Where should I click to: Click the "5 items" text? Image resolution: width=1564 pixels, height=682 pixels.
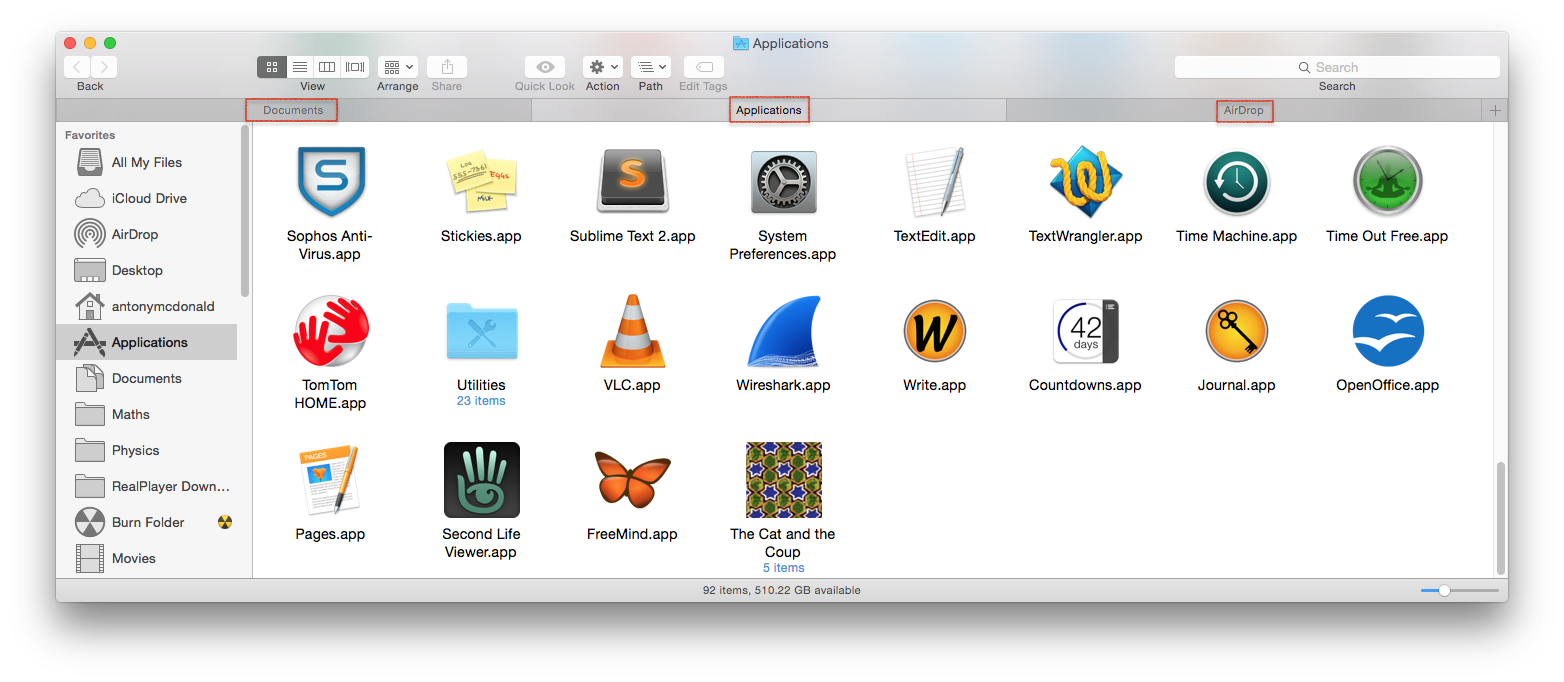click(783, 568)
